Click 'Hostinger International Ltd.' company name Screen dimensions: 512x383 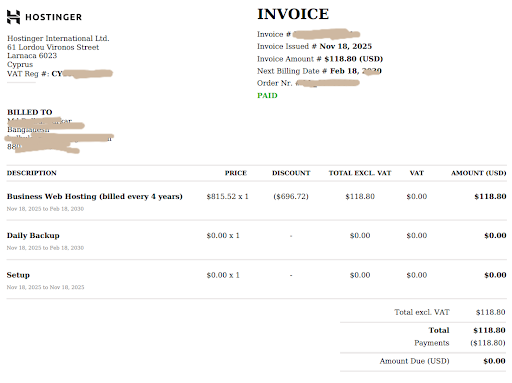click(x=58, y=38)
